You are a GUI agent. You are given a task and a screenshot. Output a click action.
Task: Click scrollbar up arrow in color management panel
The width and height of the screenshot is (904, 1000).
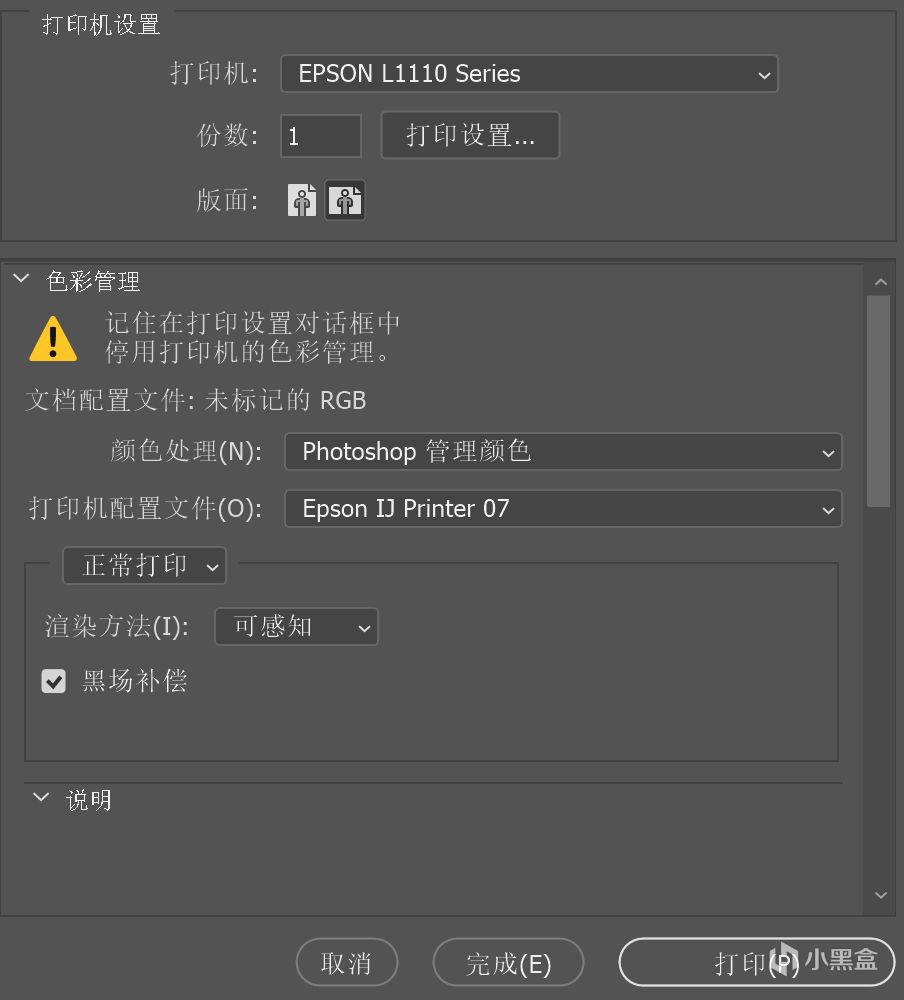click(x=881, y=282)
